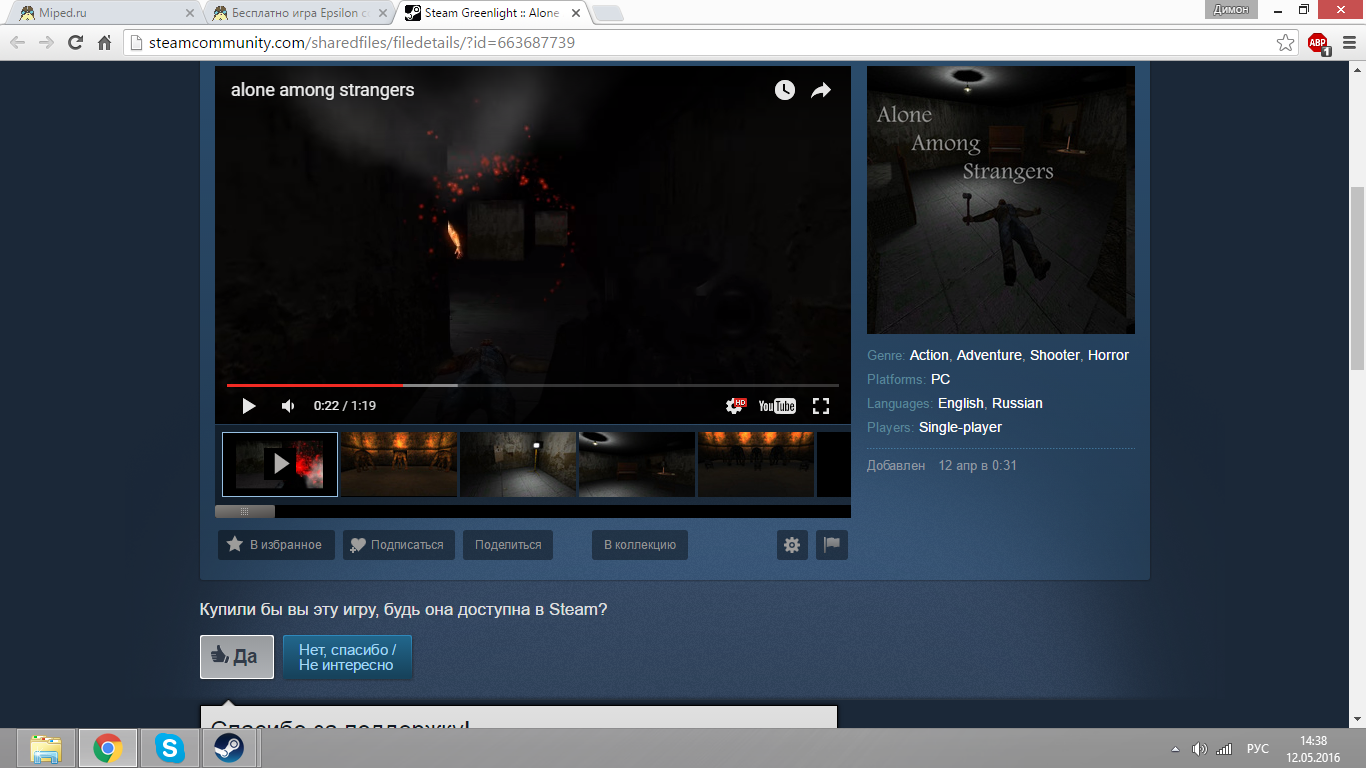Close the Бесплатно игра Epsilon tab
Viewport: 1366px width, 768px height.
point(383,13)
